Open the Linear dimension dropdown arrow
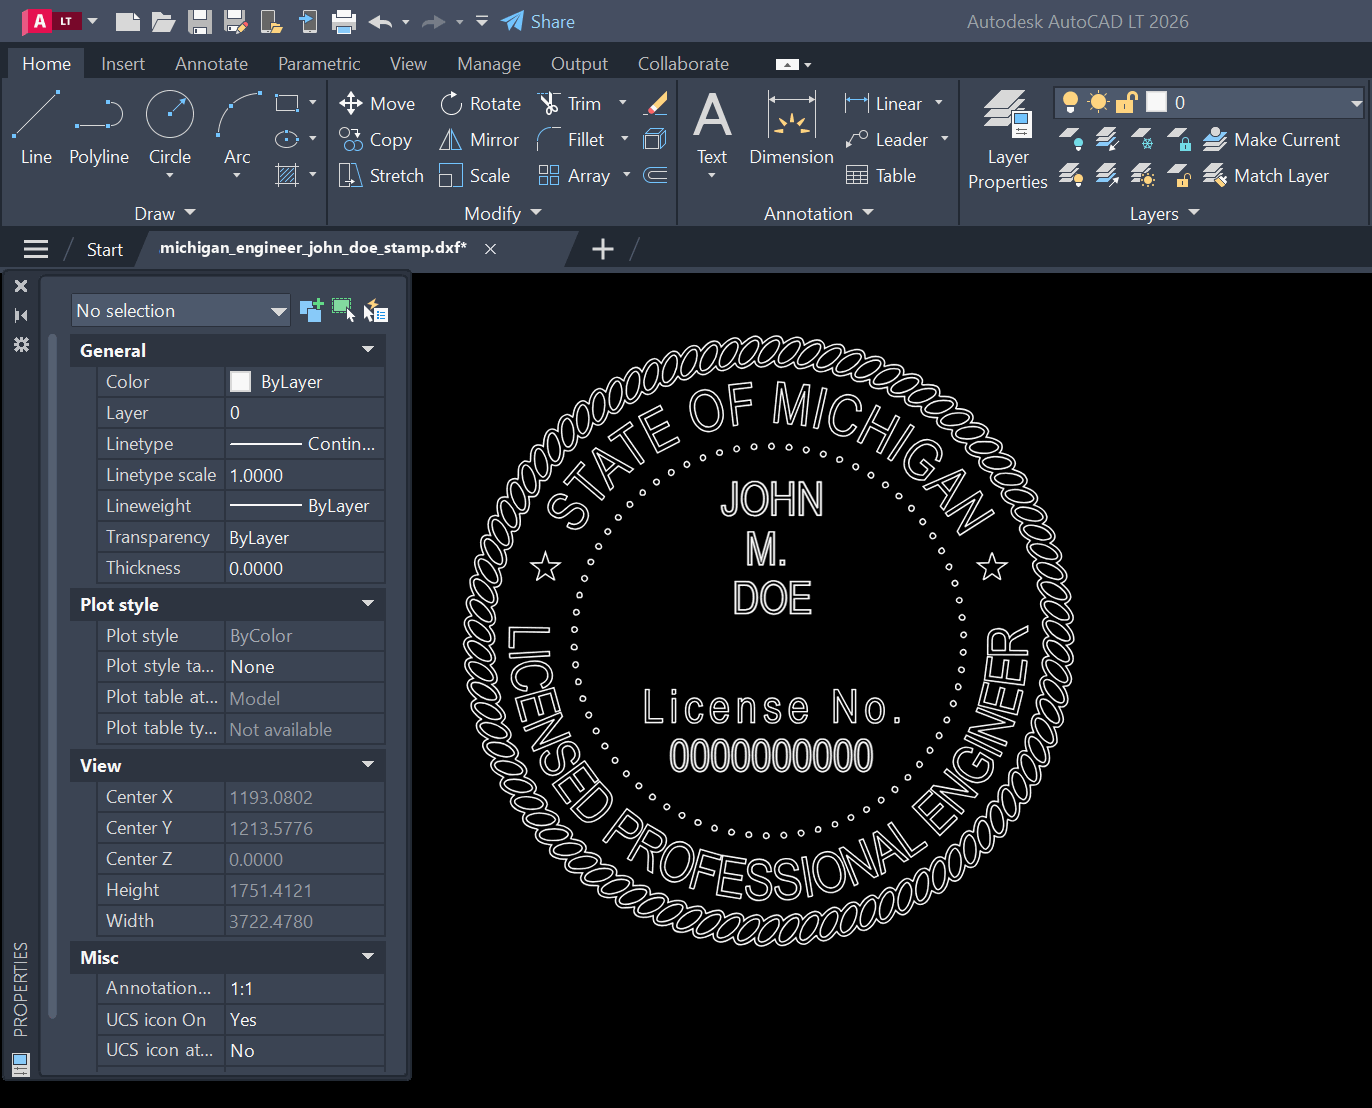1372x1108 pixels. tap(938, 103)
